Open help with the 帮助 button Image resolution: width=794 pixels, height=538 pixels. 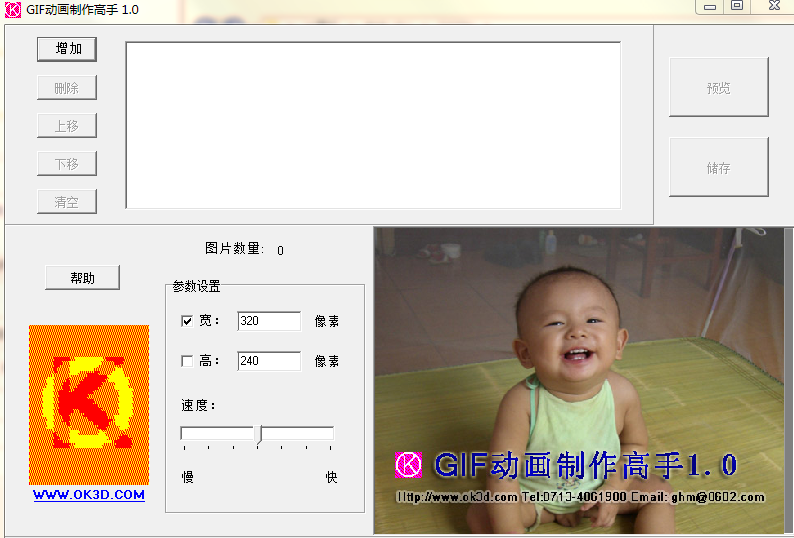[82, 278]
